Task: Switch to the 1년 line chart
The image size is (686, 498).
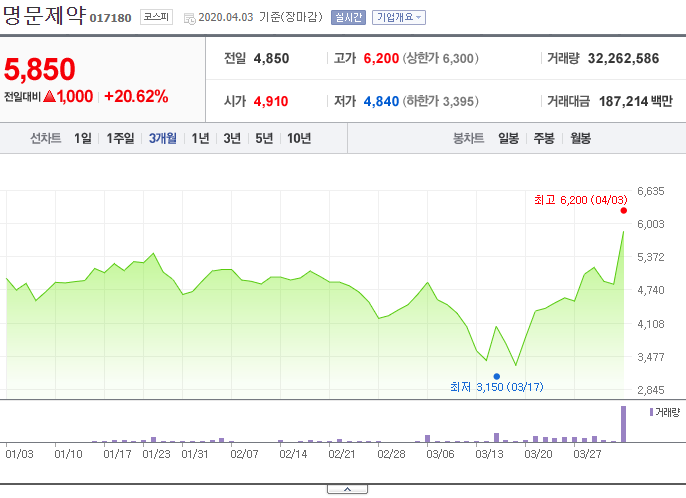Action: tap(200, 138)
